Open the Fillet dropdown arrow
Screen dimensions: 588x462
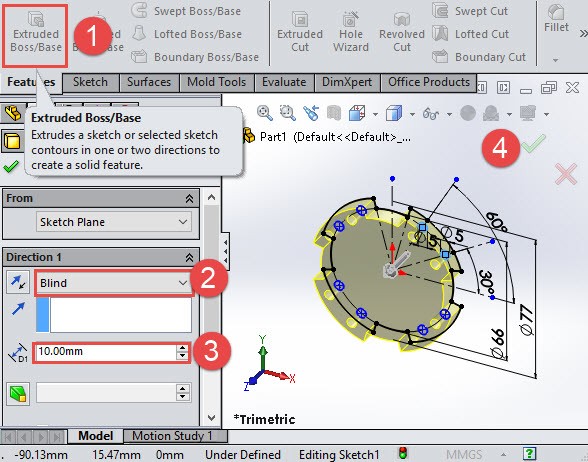click(555, 60)
